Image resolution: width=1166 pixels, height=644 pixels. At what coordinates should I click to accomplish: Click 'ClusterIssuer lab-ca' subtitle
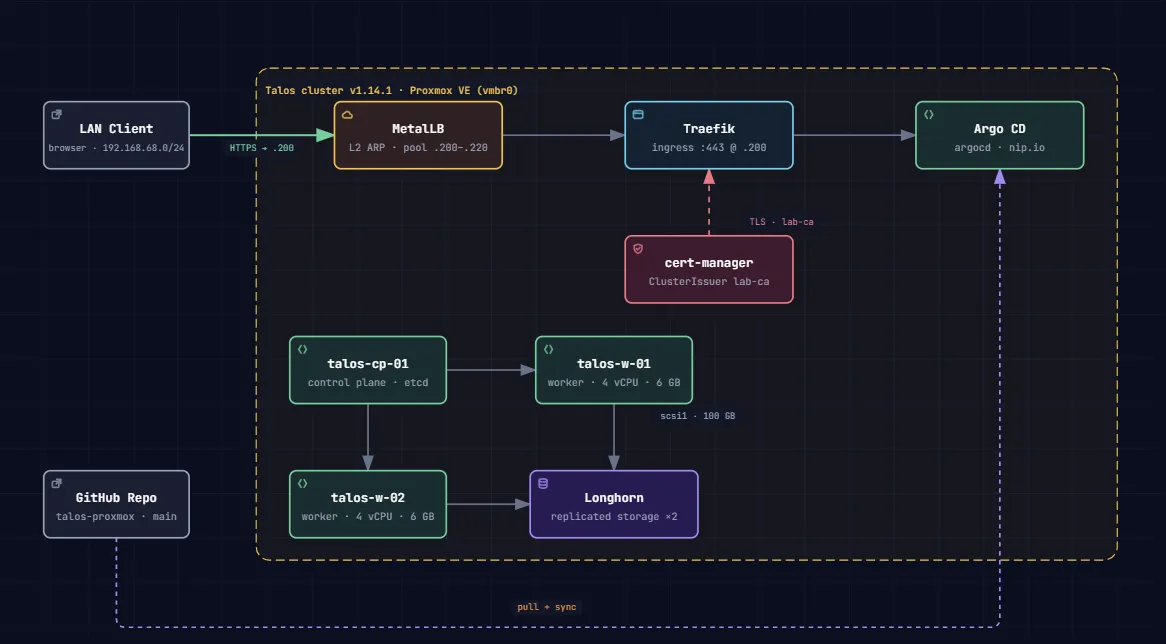pyautogui.click(x=709, y=282)
